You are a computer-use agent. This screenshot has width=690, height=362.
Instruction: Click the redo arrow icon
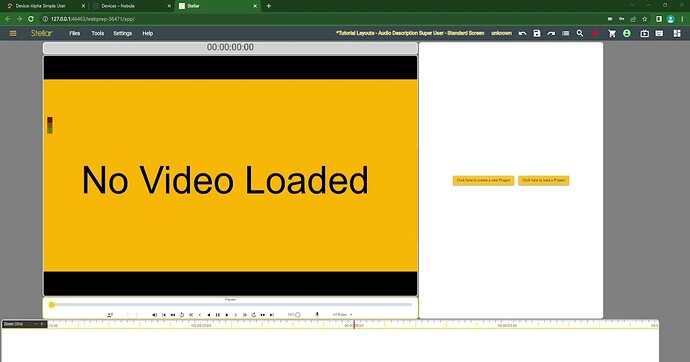point(551,33)
